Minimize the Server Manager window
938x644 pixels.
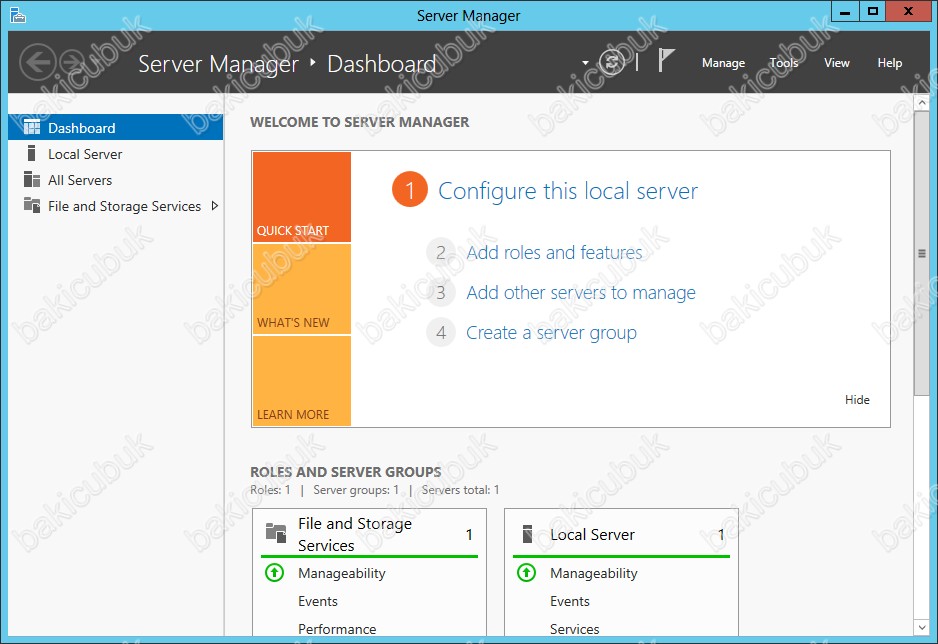tap(845, 11)
